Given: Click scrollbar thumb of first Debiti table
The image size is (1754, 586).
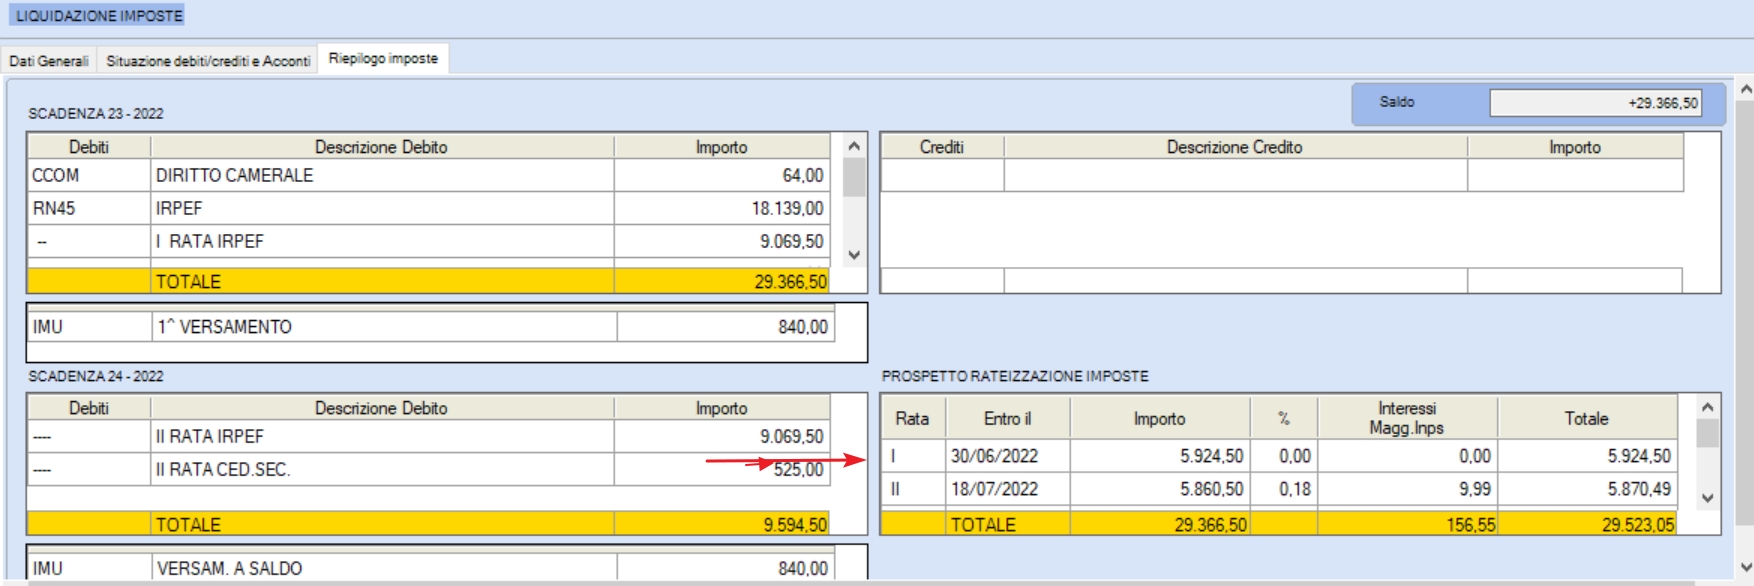Looking at the screenshot, I should click(x=854, y=178).
